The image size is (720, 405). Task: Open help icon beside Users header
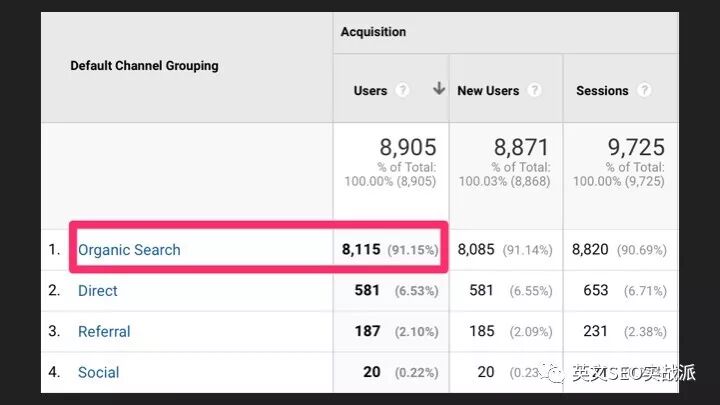tap(402, 90)
